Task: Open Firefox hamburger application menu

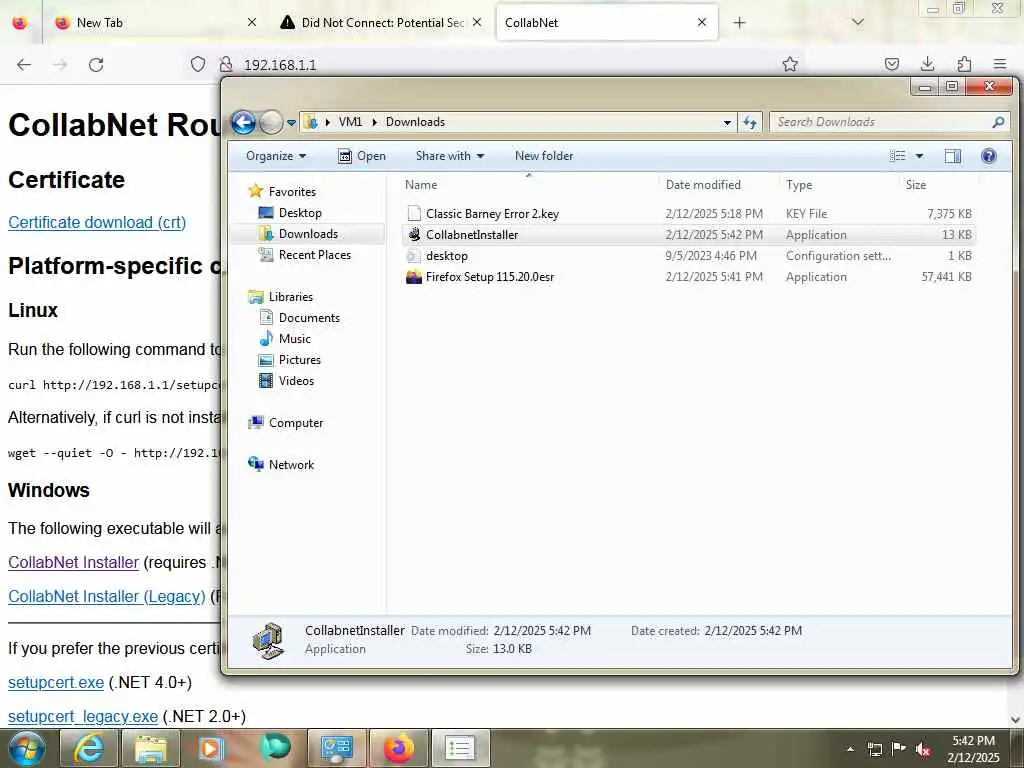Action: [x=1000, y=64]
